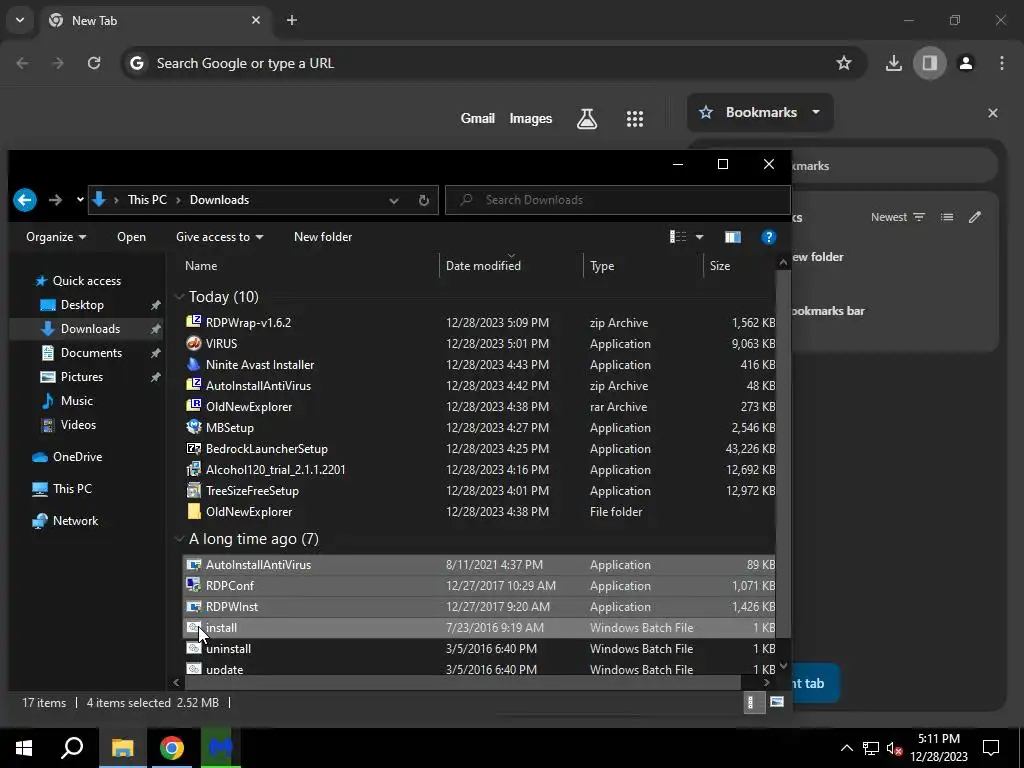
Task: Select the OldNewExplorer folder icon
Action: (193, 511)
